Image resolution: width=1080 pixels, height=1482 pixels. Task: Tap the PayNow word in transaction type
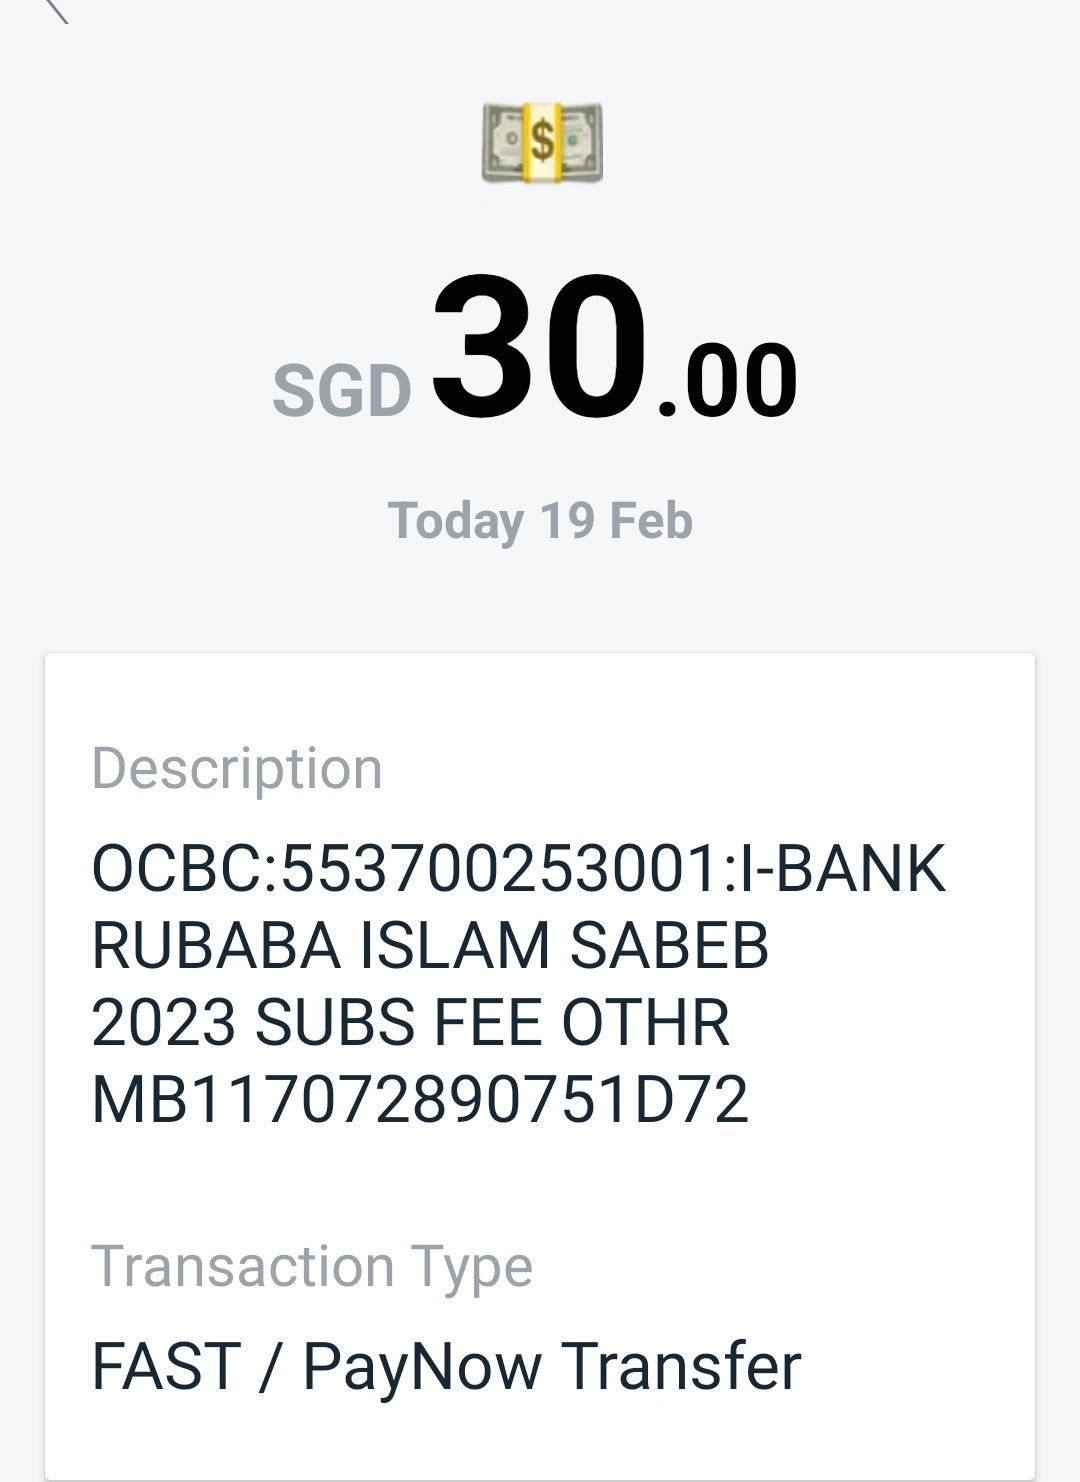tap(422, 1368)
